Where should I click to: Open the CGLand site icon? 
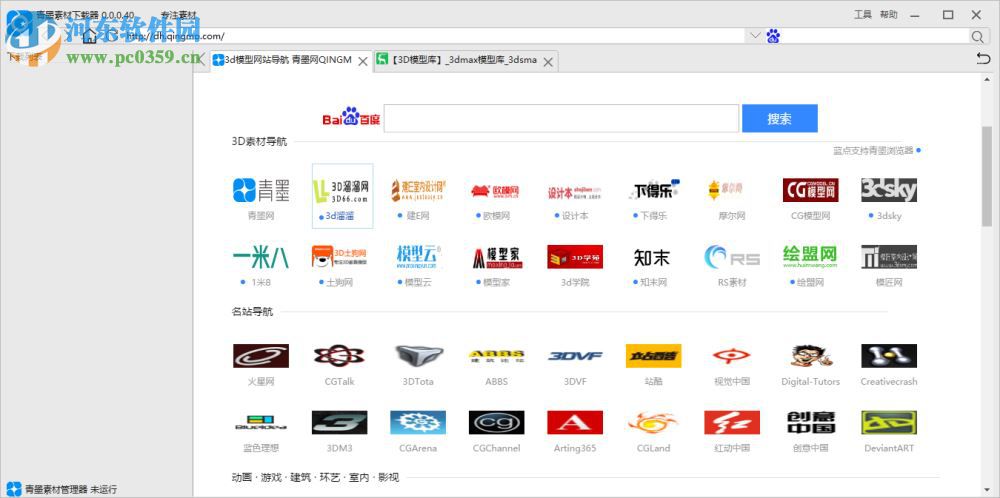654,422
